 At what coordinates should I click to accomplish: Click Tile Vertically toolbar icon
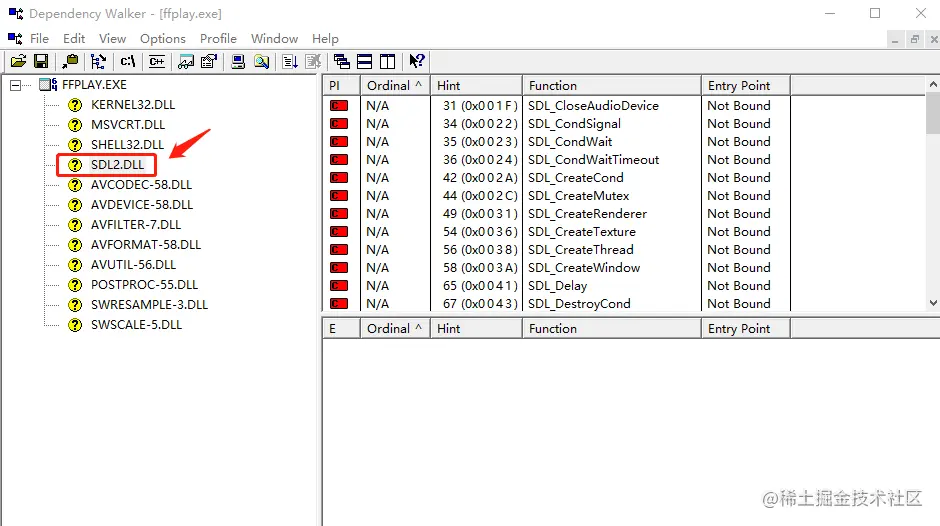388,61
